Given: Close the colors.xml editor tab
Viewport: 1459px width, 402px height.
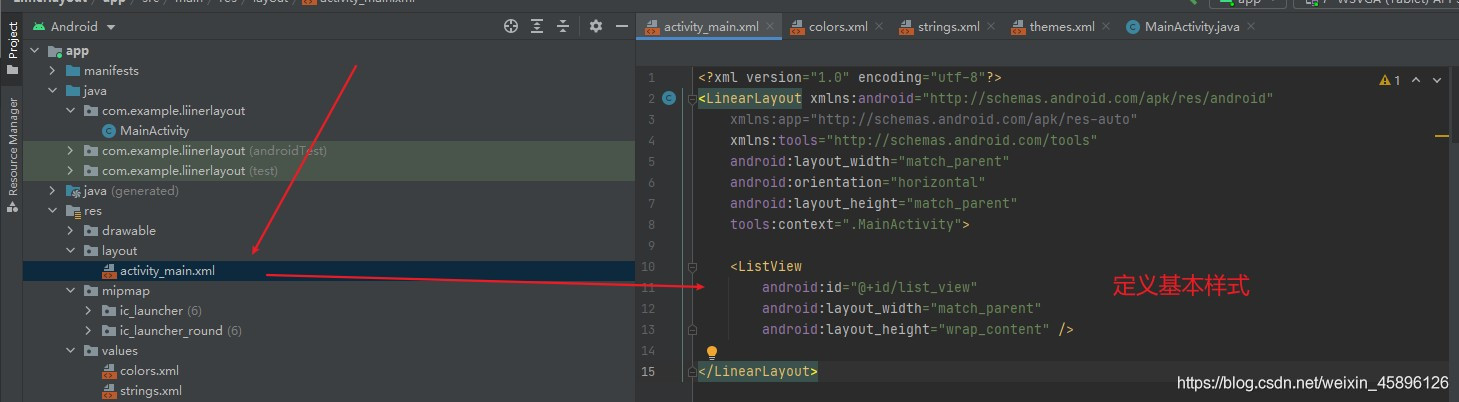Looking at the screenshot, I should (881, 27).
